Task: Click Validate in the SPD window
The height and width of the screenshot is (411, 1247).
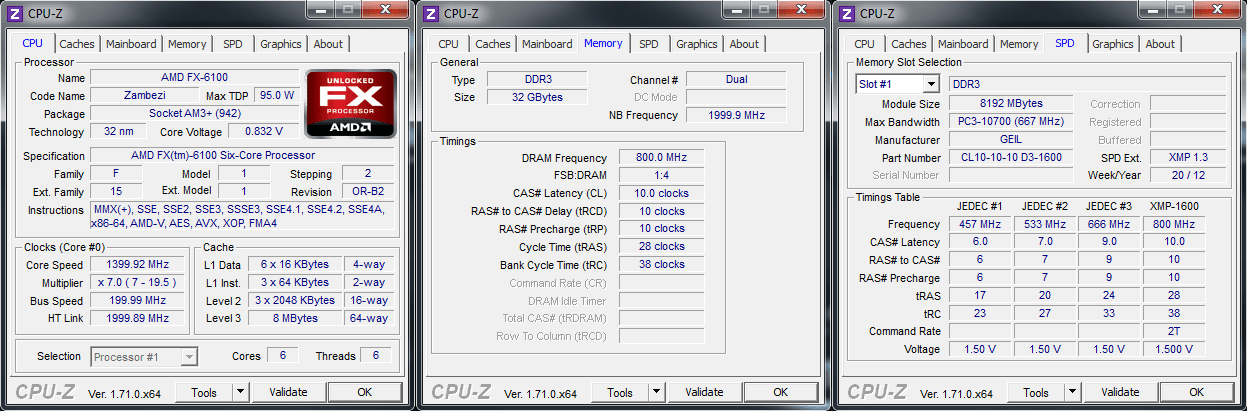Action: (x=1120, y=392)
